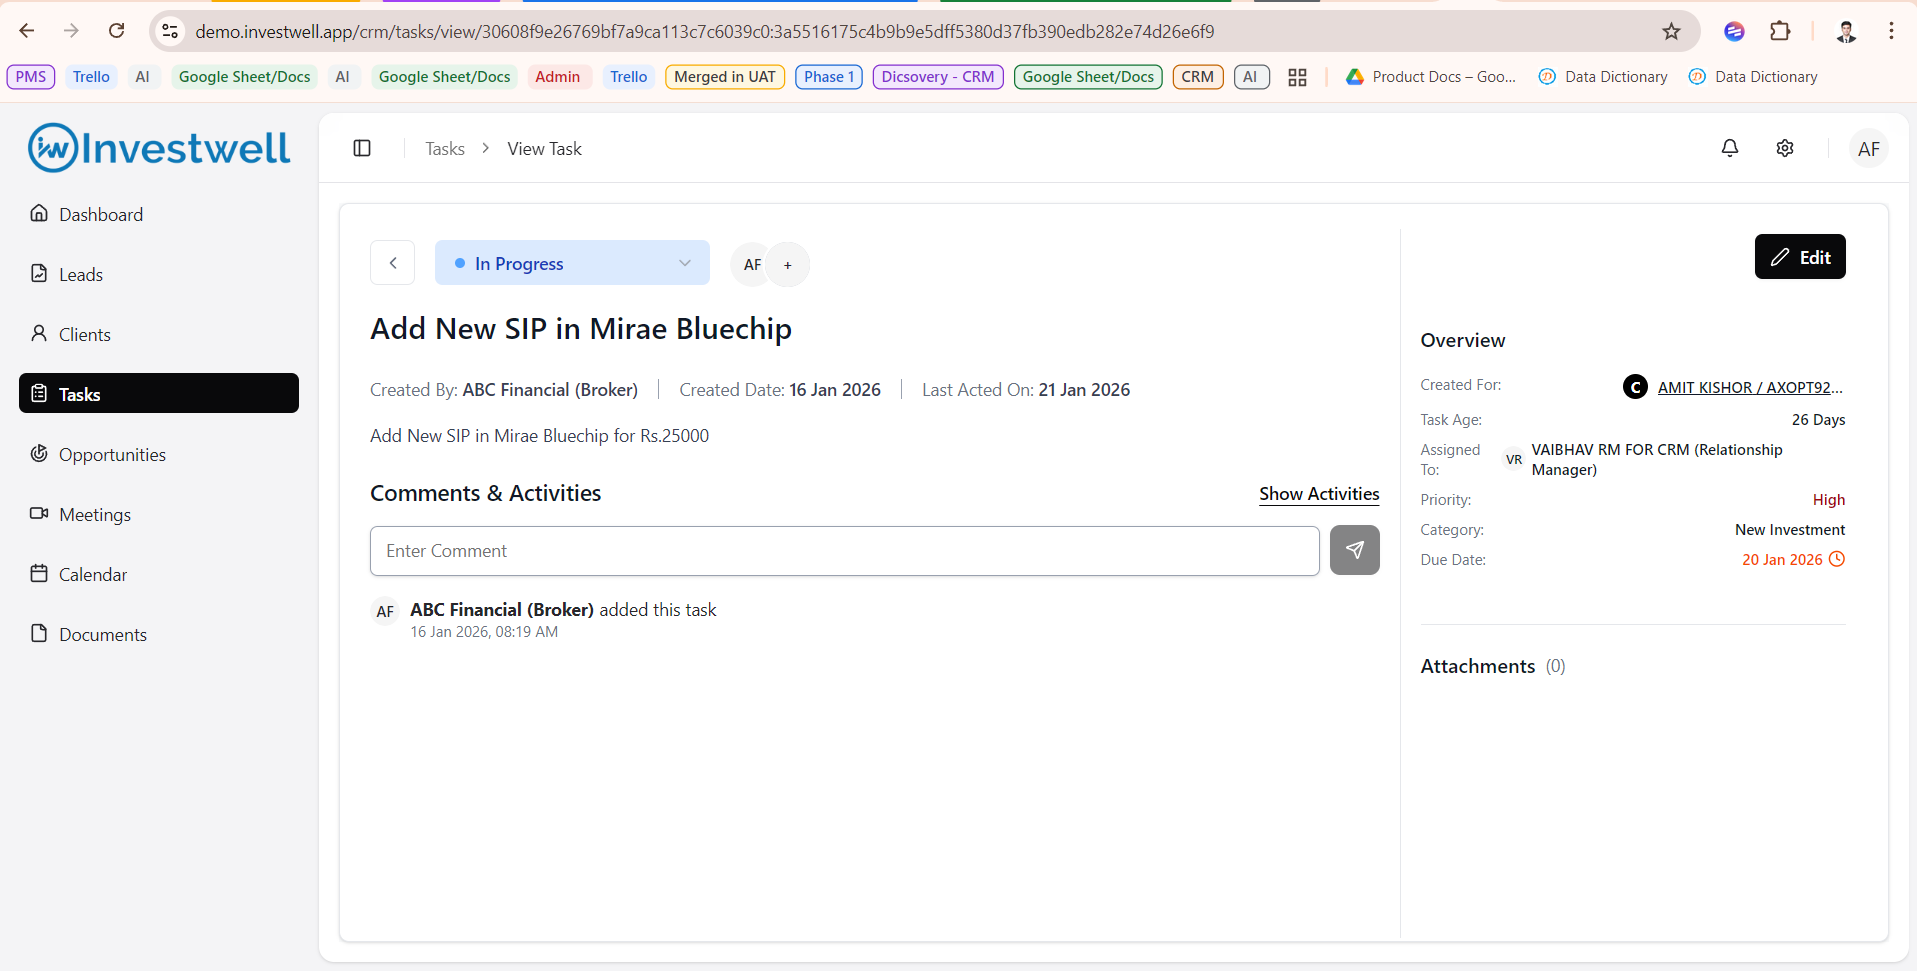Viewport: 1917px width, 971px height.
Task: Open tab groups grid icon
Action: point(1297,77)
